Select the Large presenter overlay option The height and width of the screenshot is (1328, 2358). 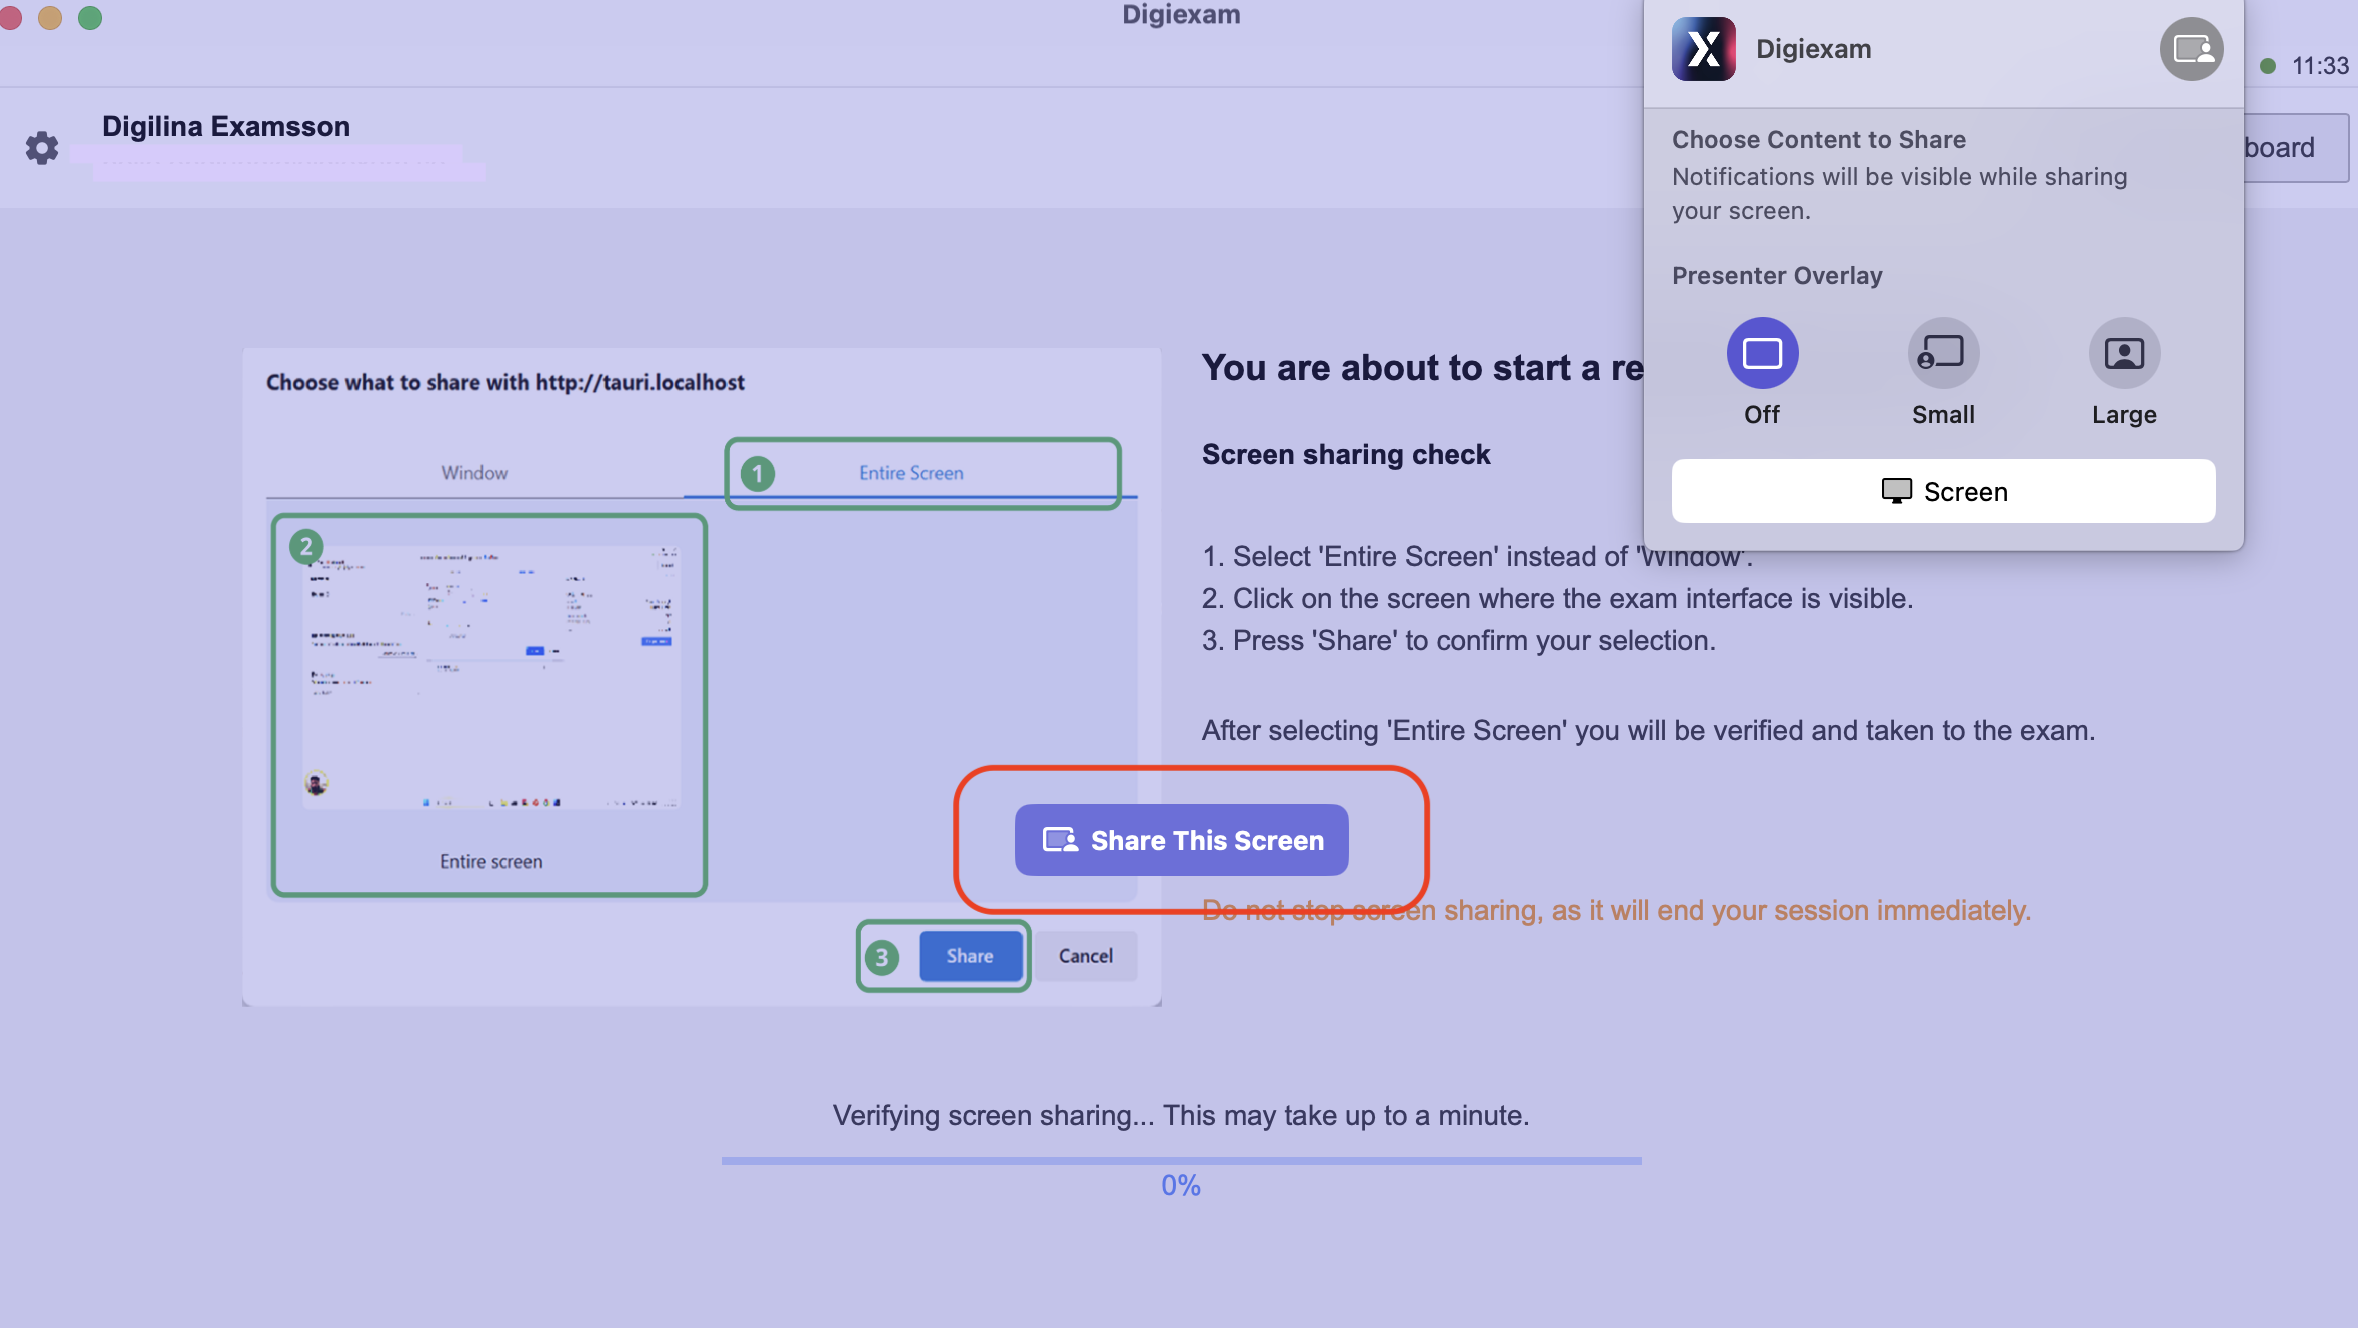coord(2124,353)
